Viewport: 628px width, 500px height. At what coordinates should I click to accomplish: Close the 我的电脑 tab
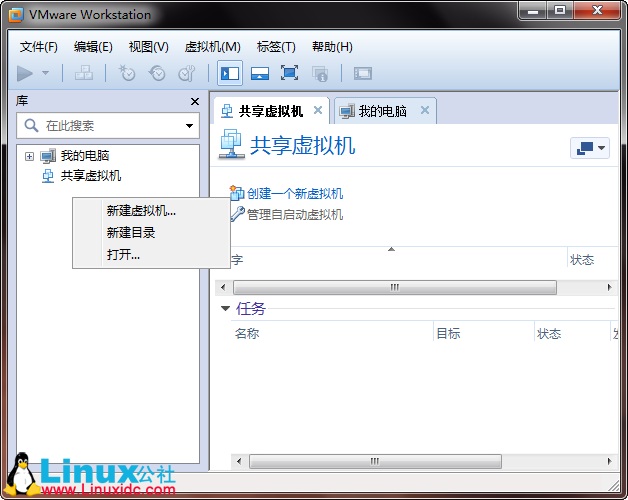tap(425, 110)
